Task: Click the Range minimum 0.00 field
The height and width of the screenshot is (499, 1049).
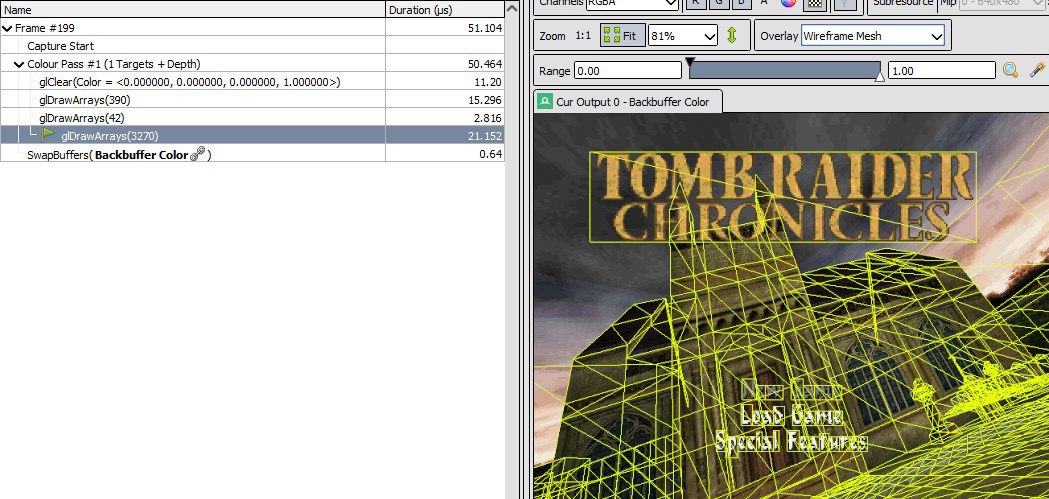Action: tap(628, 70)
